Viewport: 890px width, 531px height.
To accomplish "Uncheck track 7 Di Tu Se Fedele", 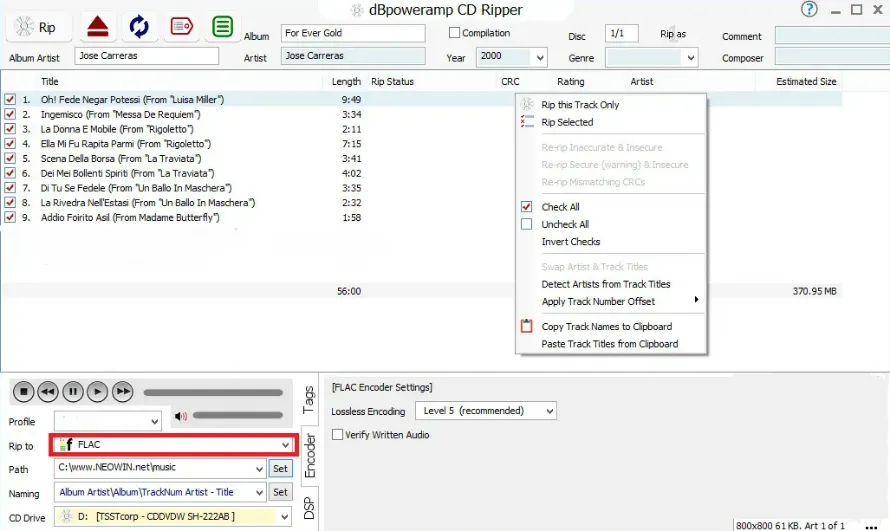I will click(10, 188).
